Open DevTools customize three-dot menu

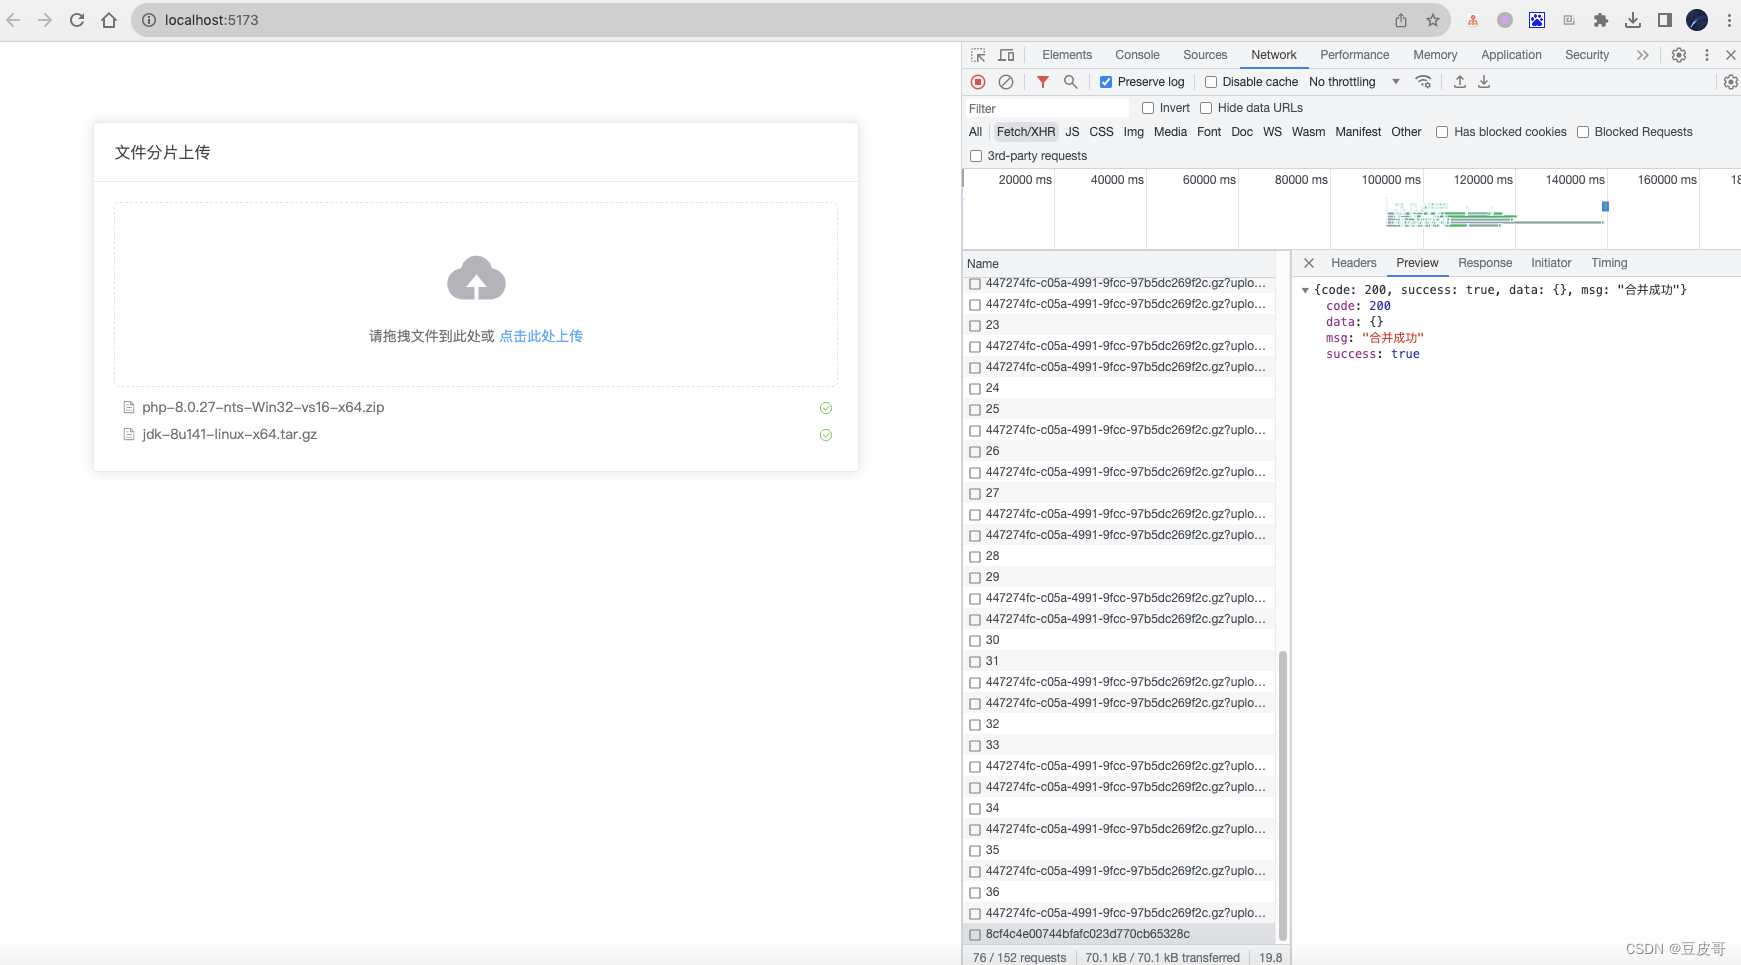click(x=1707, y=55)
